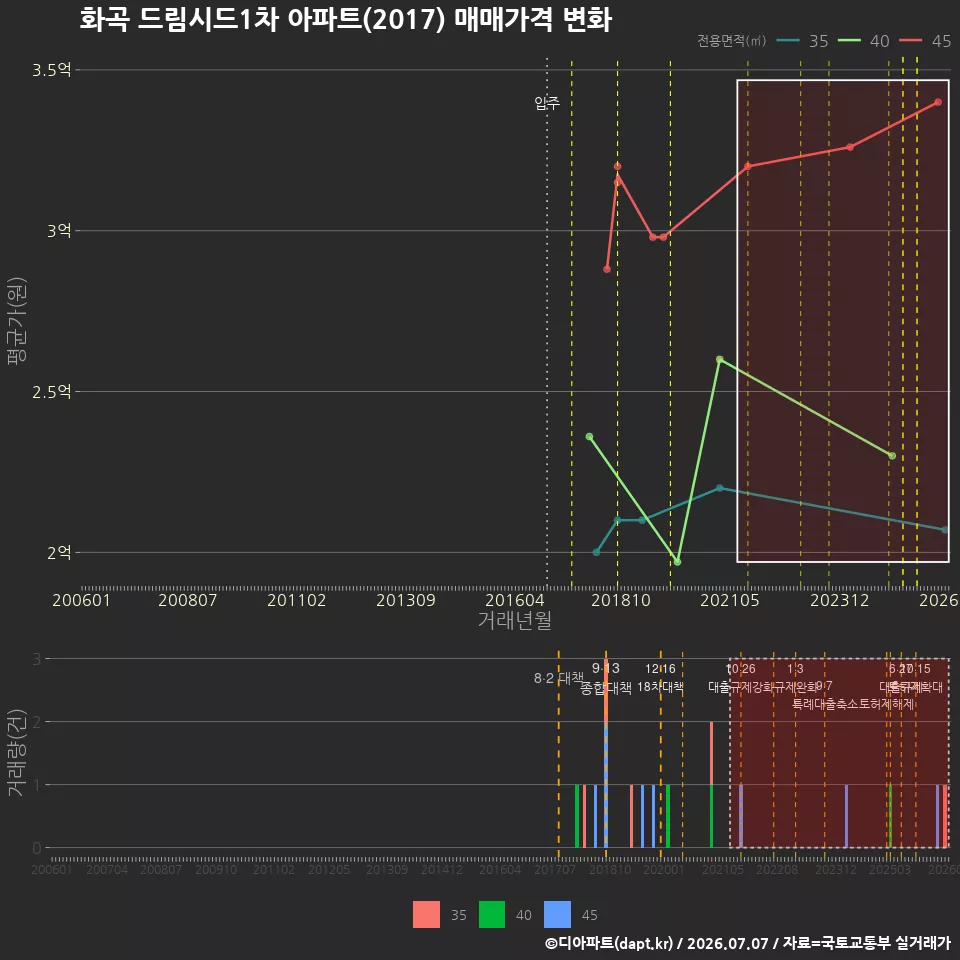Click the '전용면적(㎡)' legend label
Image resolution: width=960 pixels, height=960 pixels.
732,41
